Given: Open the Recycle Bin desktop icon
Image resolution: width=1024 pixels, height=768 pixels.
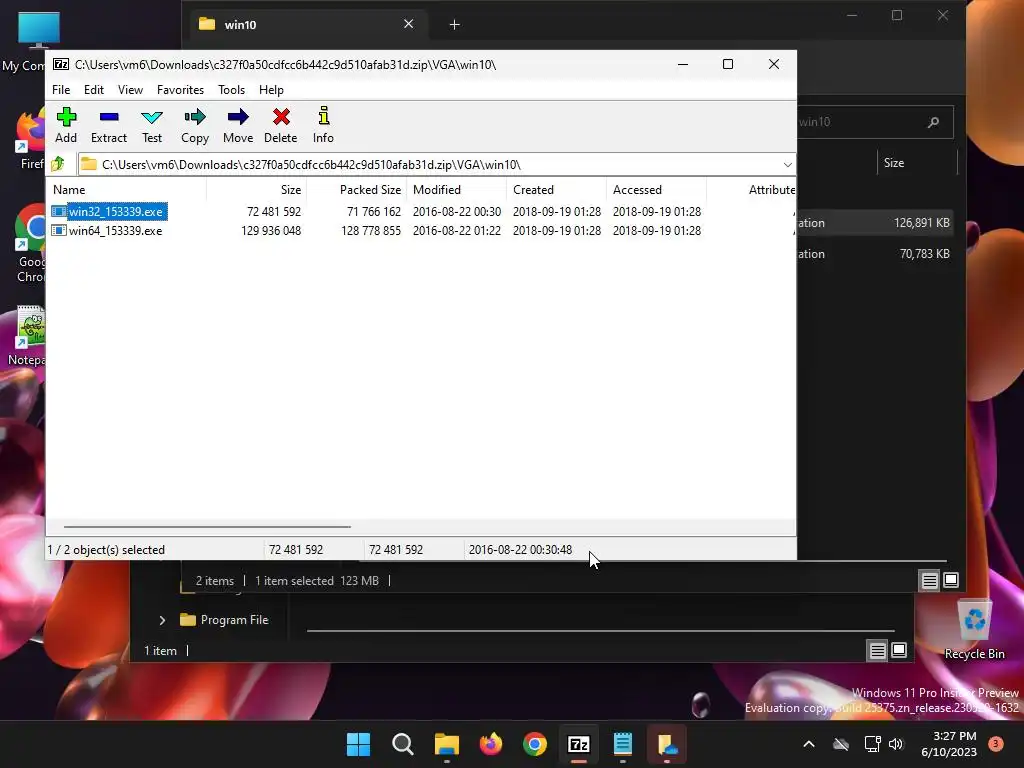Looking at the screenshot, I should 974,630.
